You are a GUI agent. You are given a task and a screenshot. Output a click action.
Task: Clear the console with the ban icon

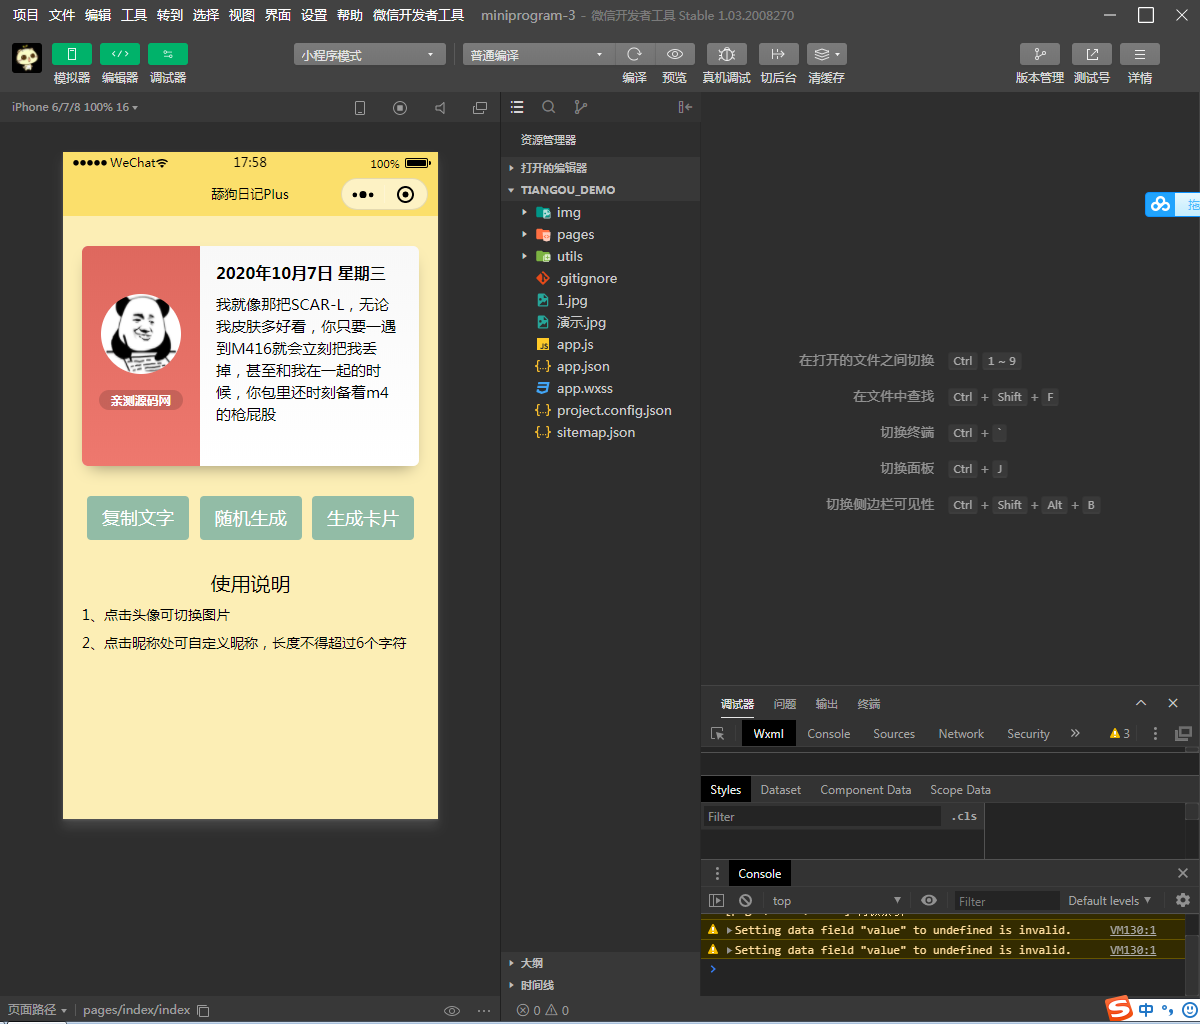(746, 900)
